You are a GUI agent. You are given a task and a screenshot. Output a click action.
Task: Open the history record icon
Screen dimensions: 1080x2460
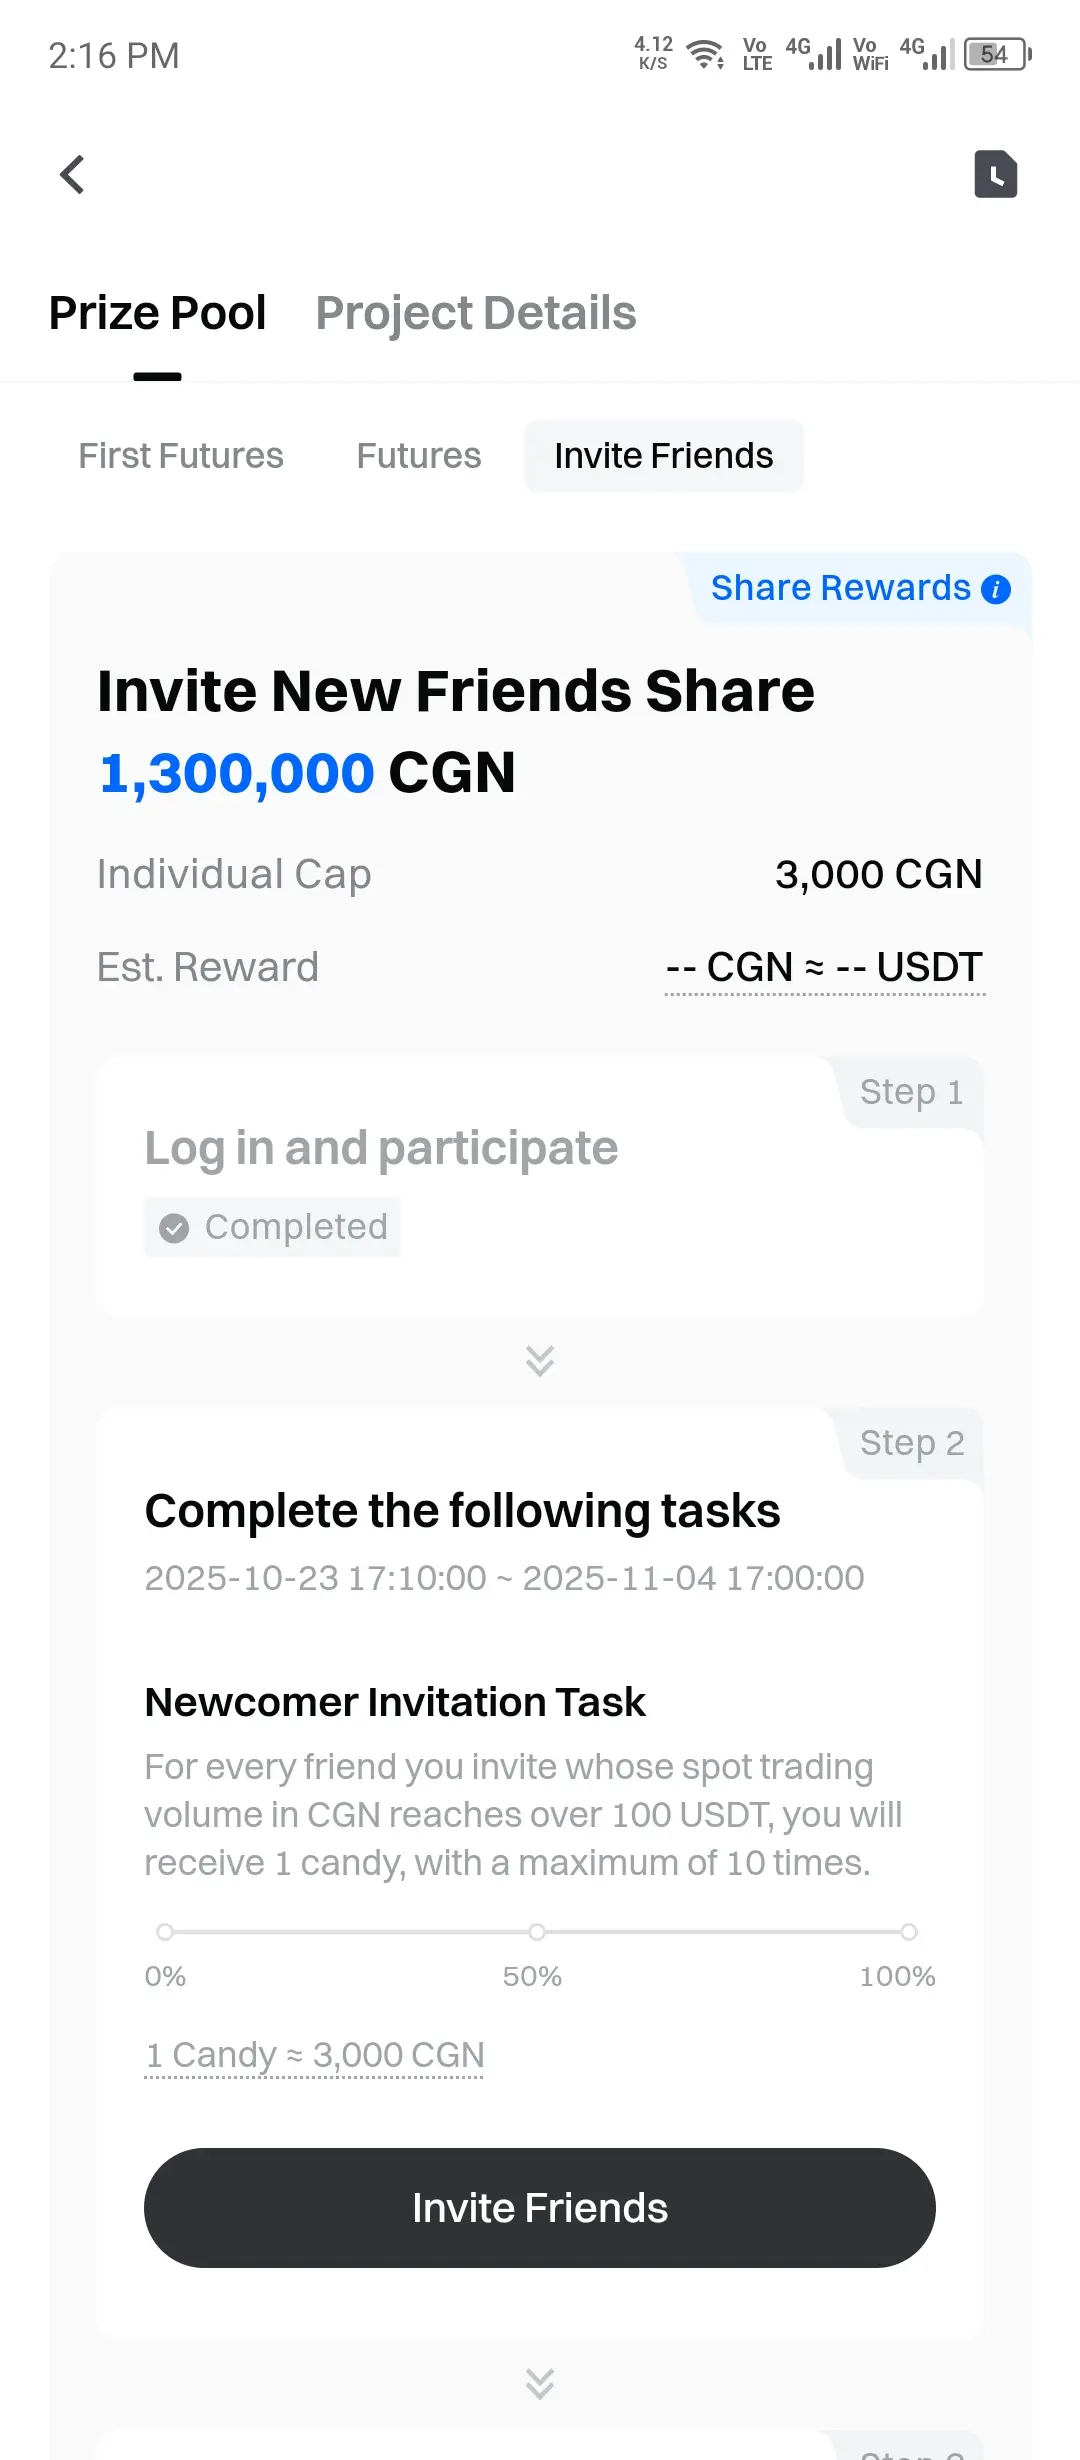(x=995, y=175)
